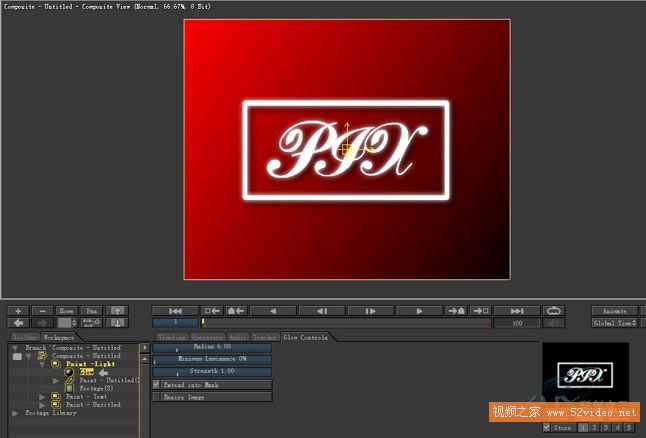Screen dimensions: 646x438
Task: Select the Workspace tab
Action: [59, 337]
